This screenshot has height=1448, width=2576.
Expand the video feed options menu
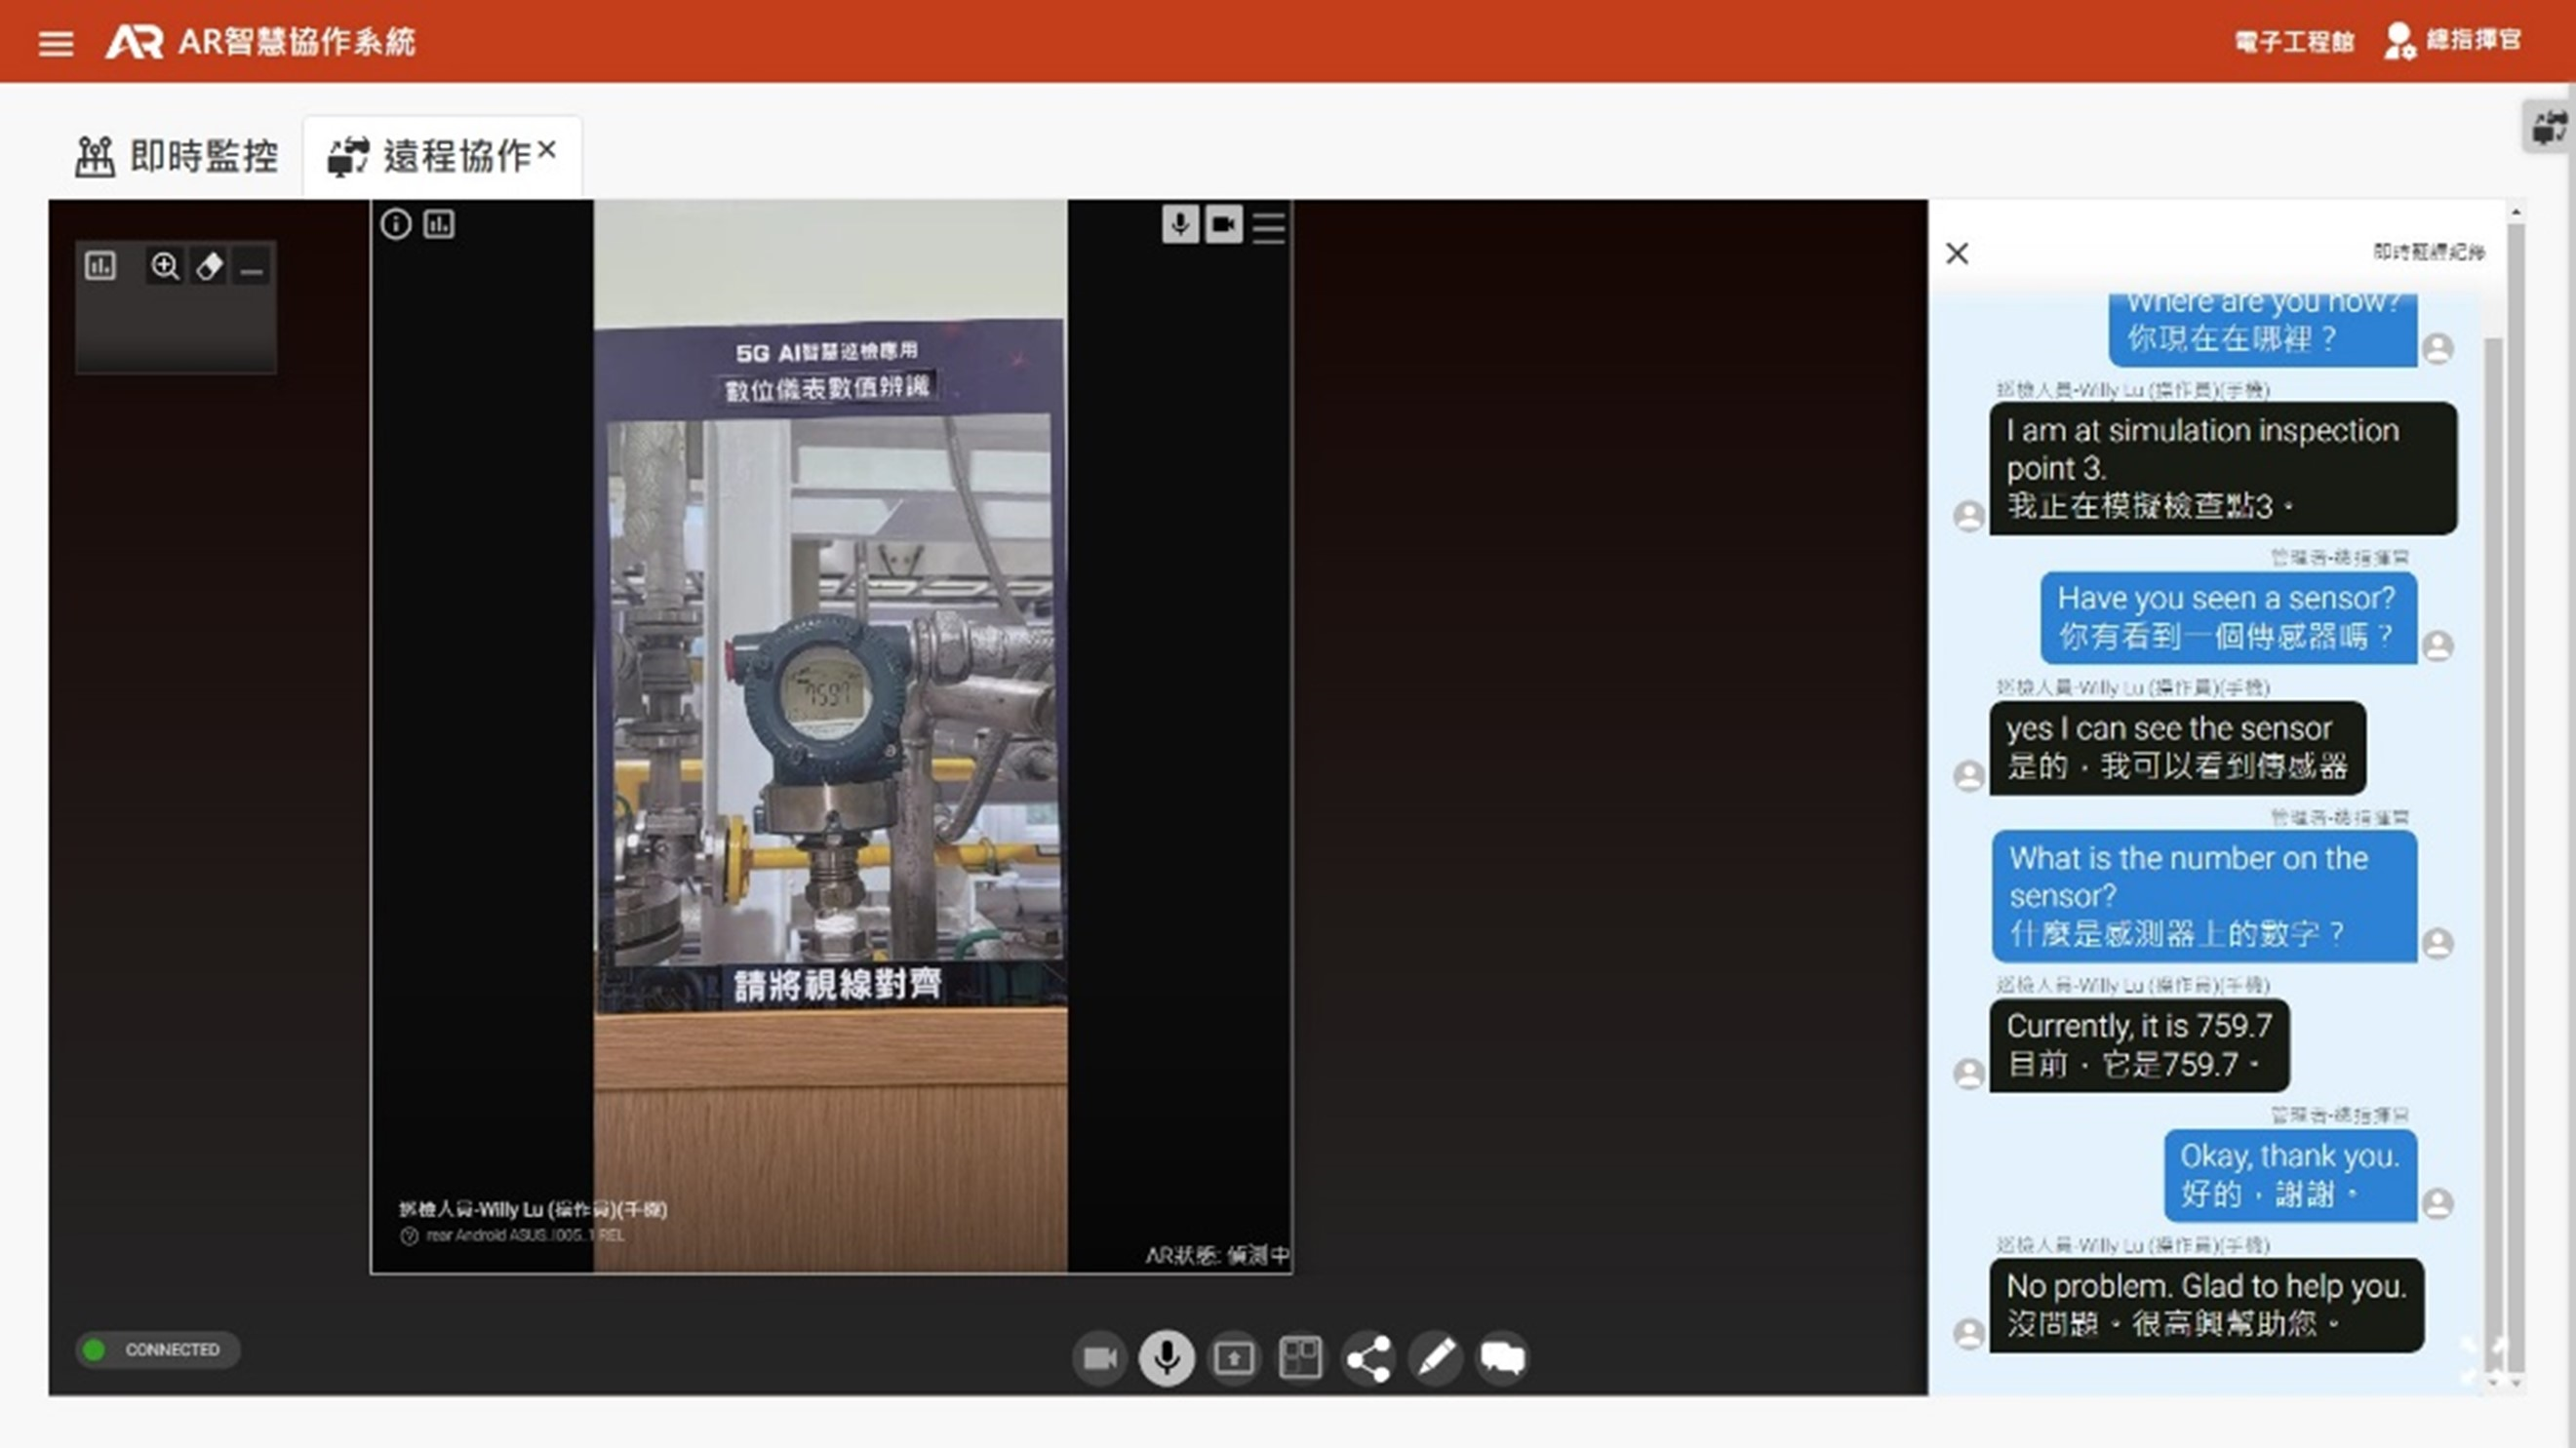pyautogui.click(x=1268, y=227)
